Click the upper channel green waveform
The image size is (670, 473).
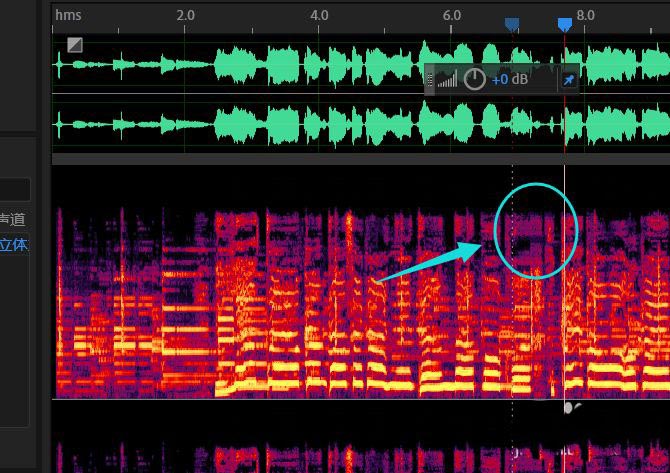coord(300,66)
